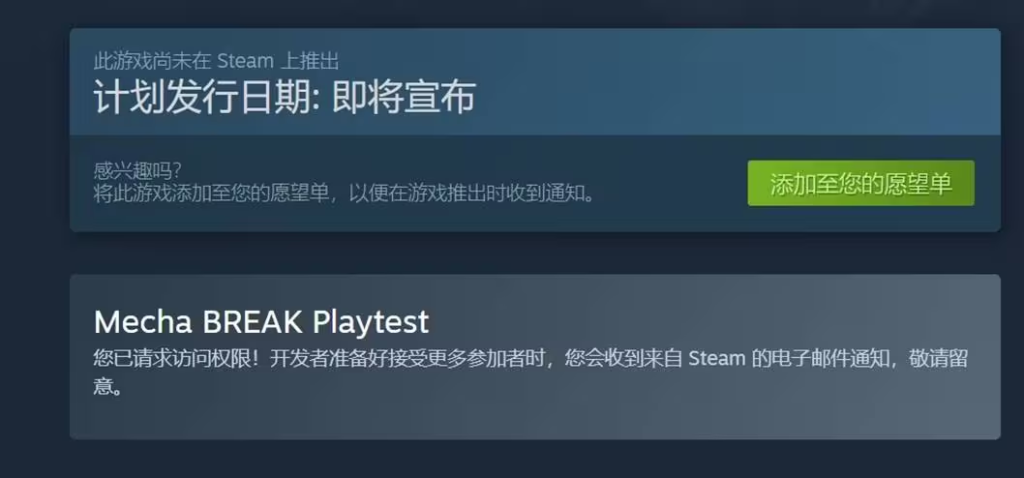Click the word Steam in the not-released notice

[245, 61]
